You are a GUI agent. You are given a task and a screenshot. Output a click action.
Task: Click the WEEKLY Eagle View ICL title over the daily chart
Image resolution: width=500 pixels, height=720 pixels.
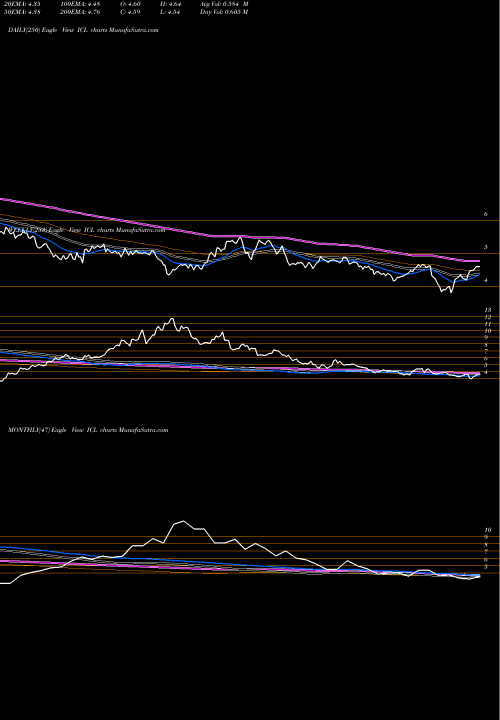[x=87, y=230]
